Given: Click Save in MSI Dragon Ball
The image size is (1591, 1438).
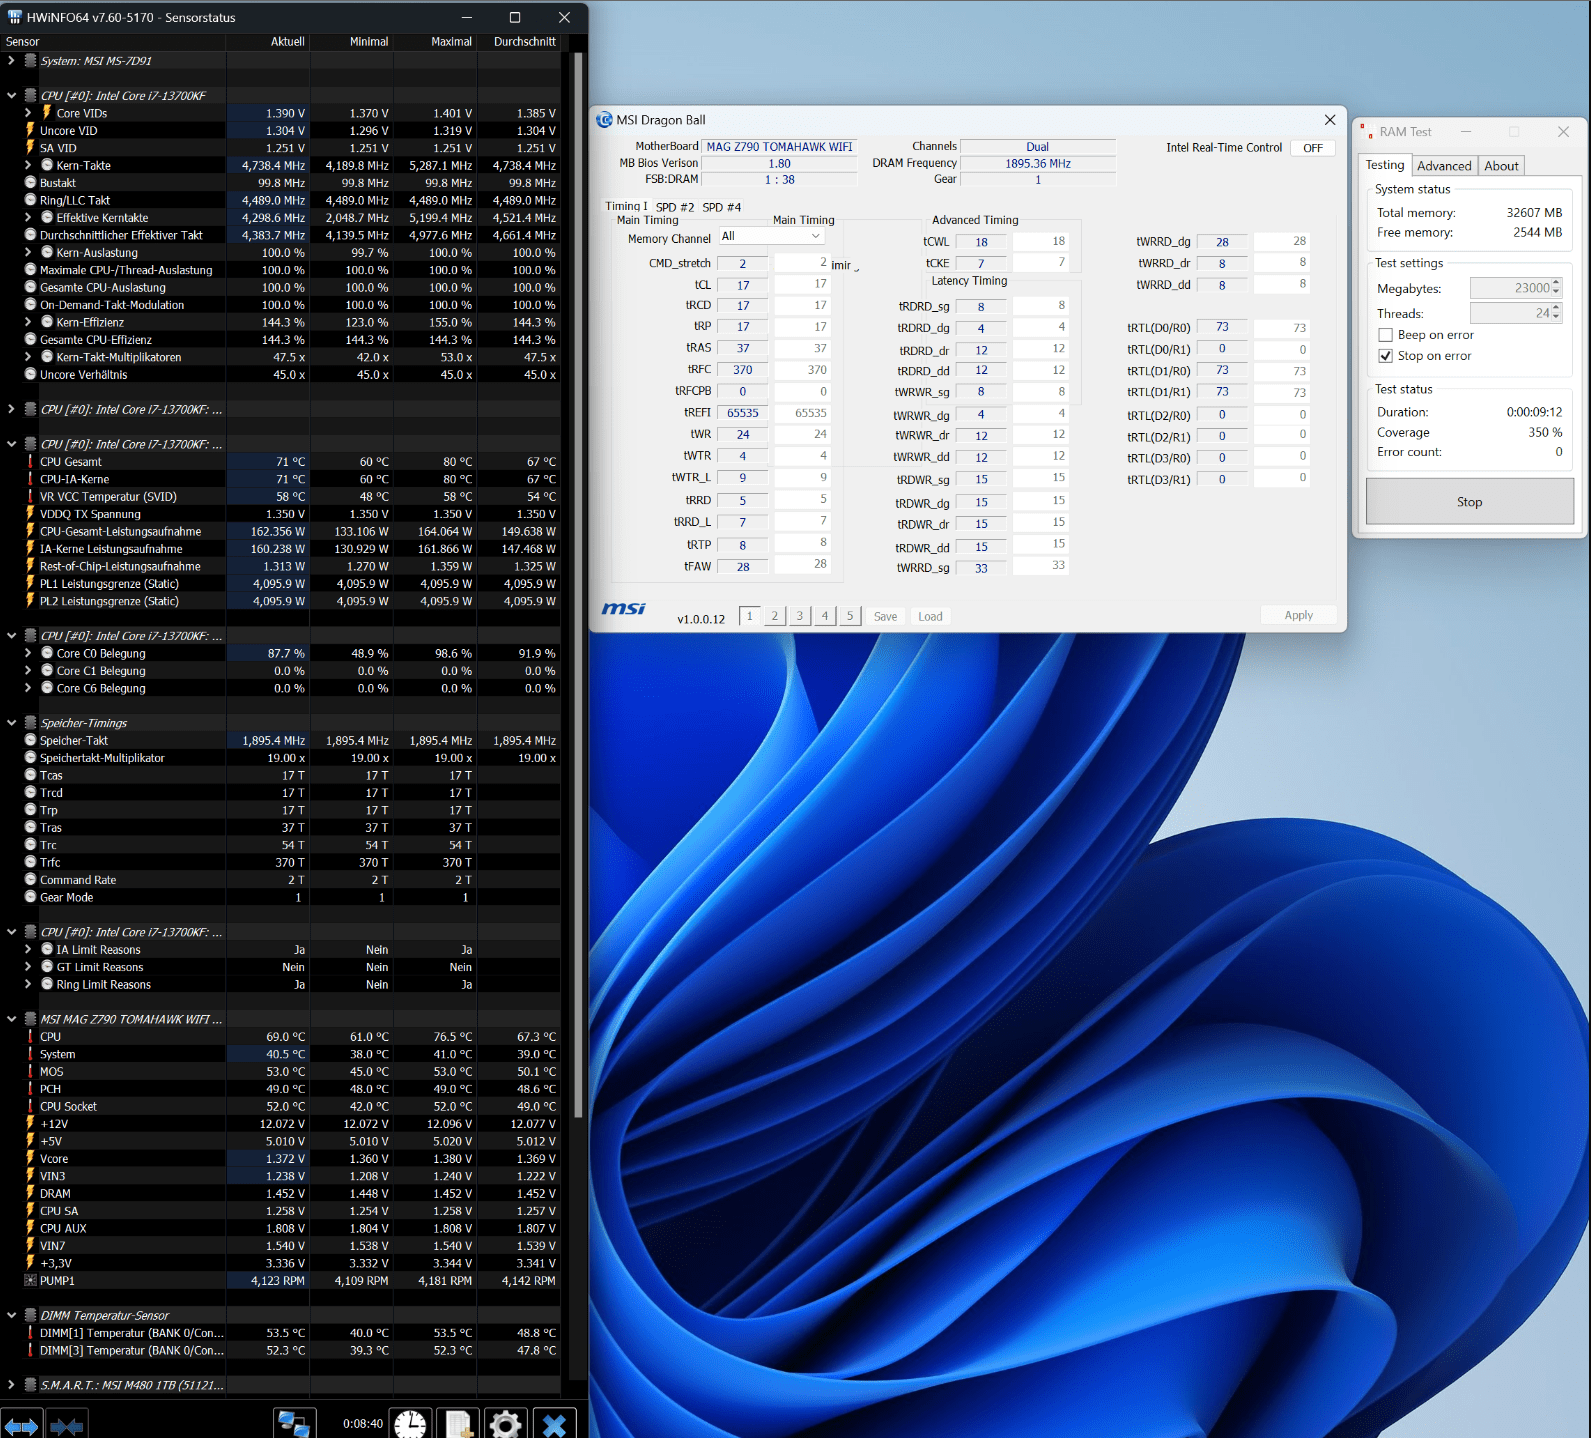Looking at the screenshot, I should click(885, 616).
